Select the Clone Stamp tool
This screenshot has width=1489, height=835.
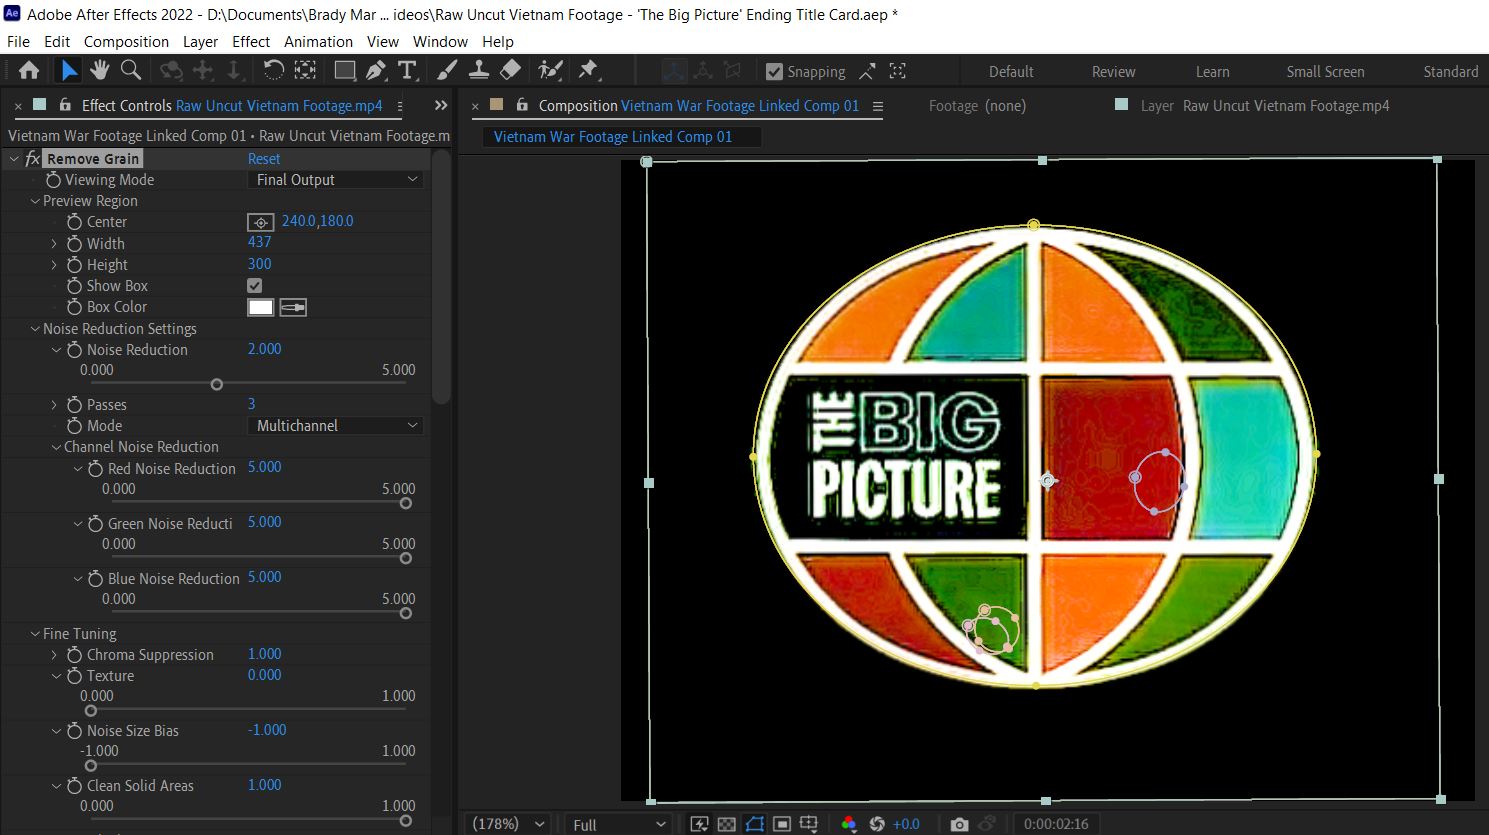coord(479,70)
